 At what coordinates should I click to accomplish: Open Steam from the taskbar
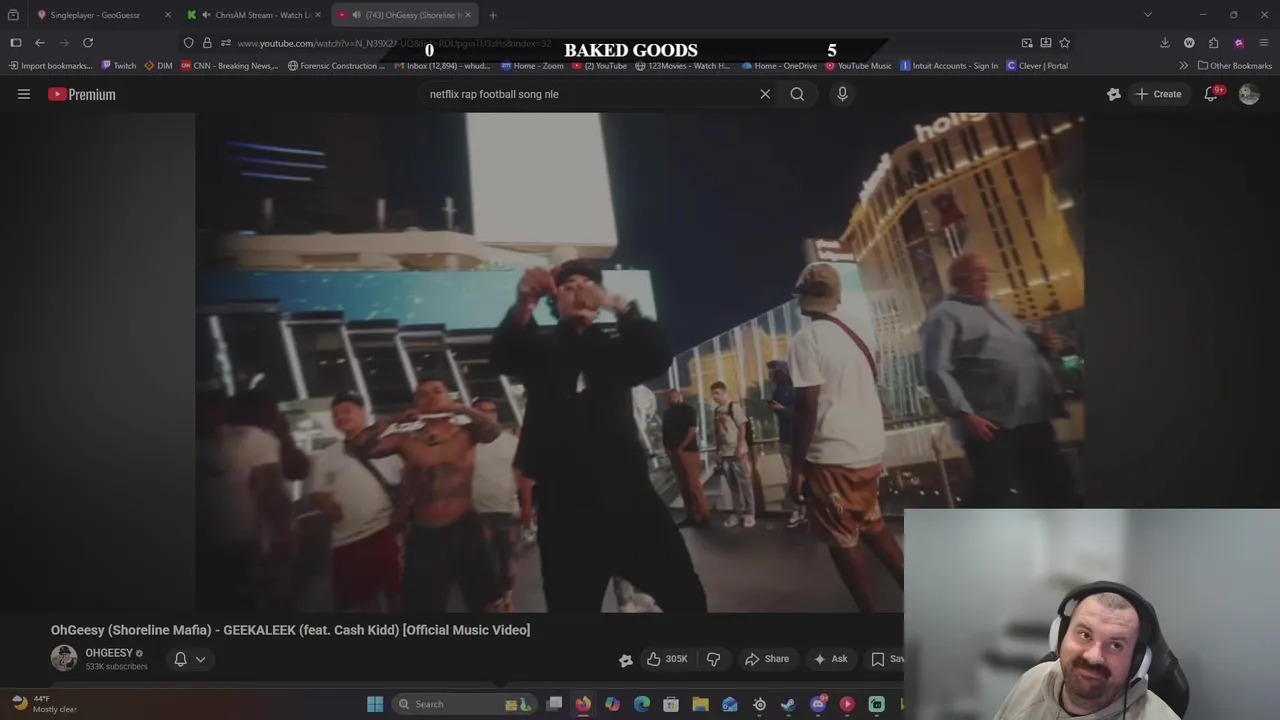tap(788, 704)
